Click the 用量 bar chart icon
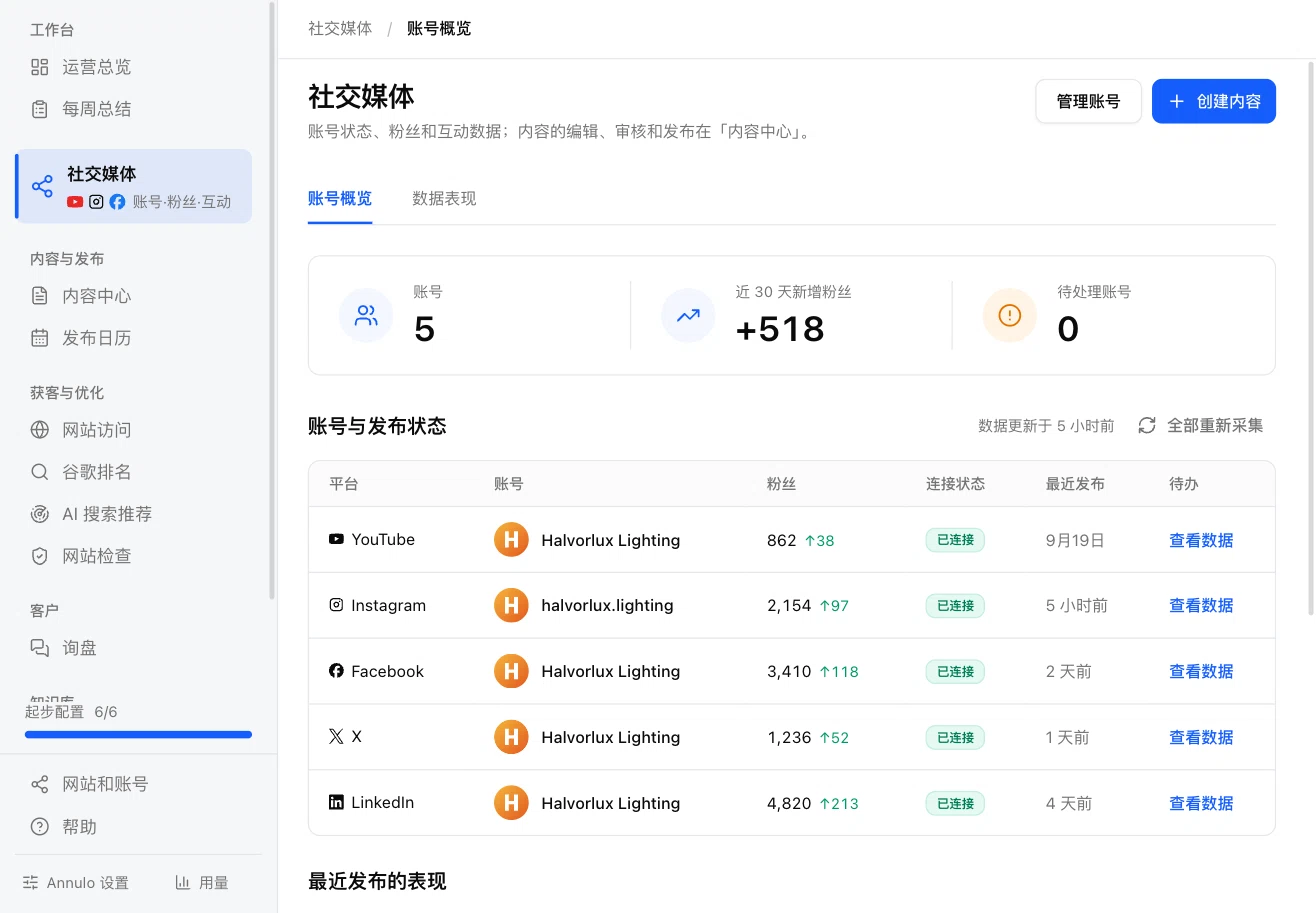The width and height of the screenshot is (1316, 913). [183, 883]
